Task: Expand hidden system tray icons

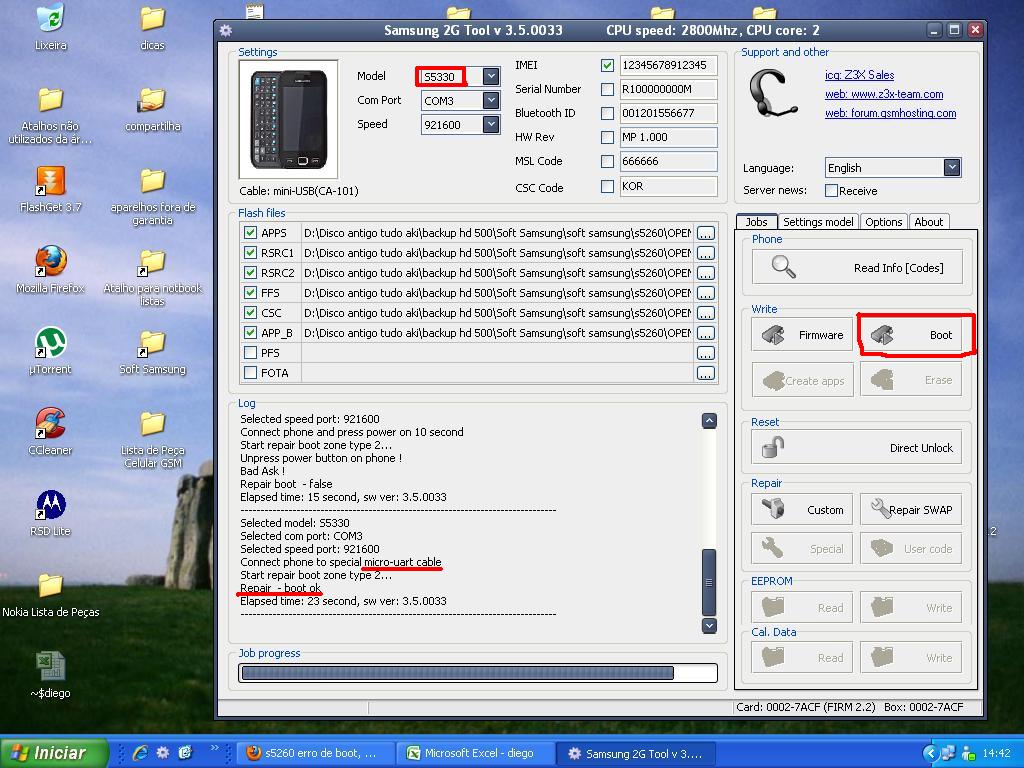Action: pos(930,754)
